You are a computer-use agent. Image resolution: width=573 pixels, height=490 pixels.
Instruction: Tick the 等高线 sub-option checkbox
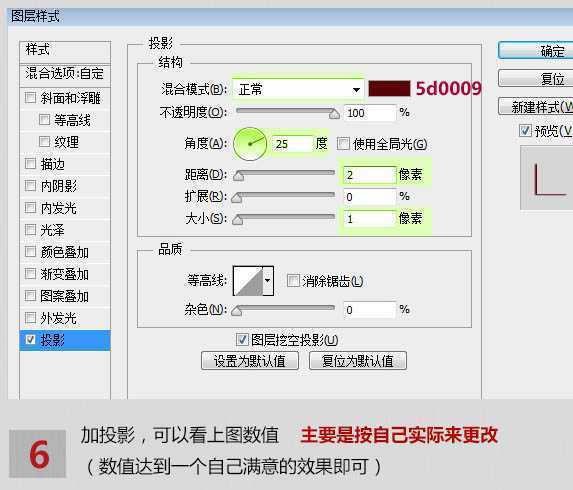click(x=45, y=119)
